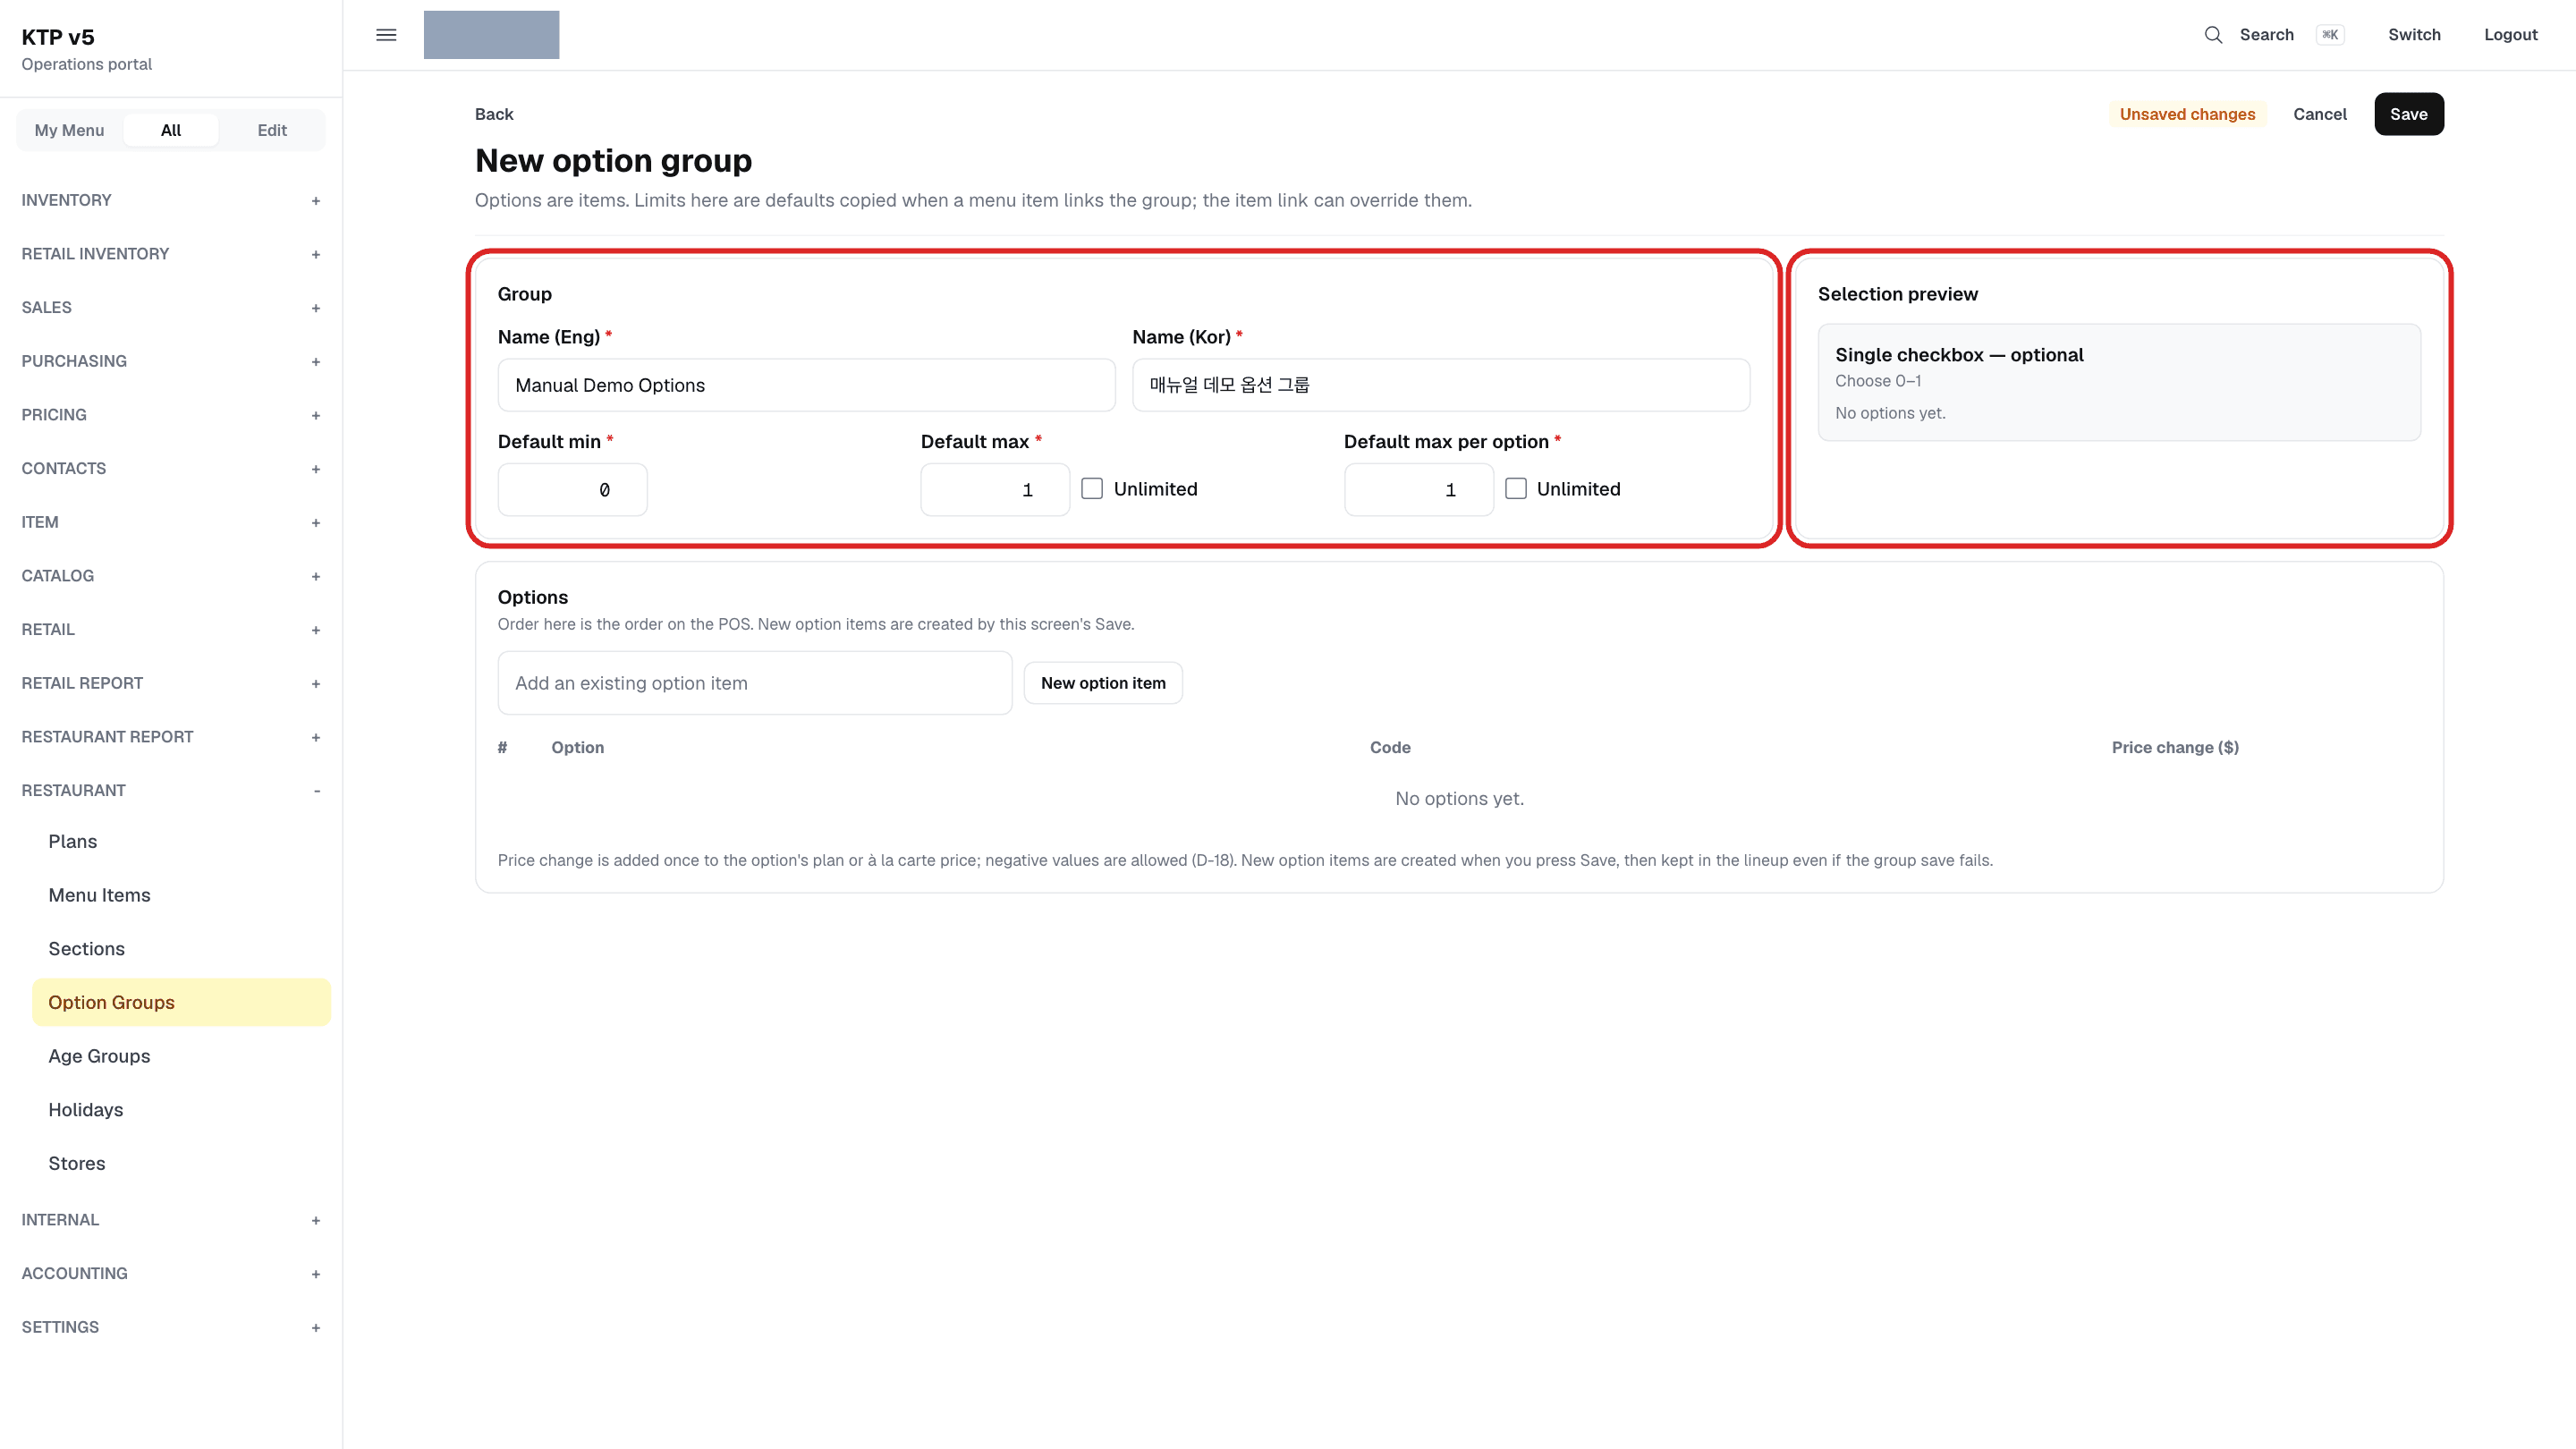Log out via the Logout link
Image resolution: width=2576 pixels, height=1449 pixels.
click(2510, 35)
